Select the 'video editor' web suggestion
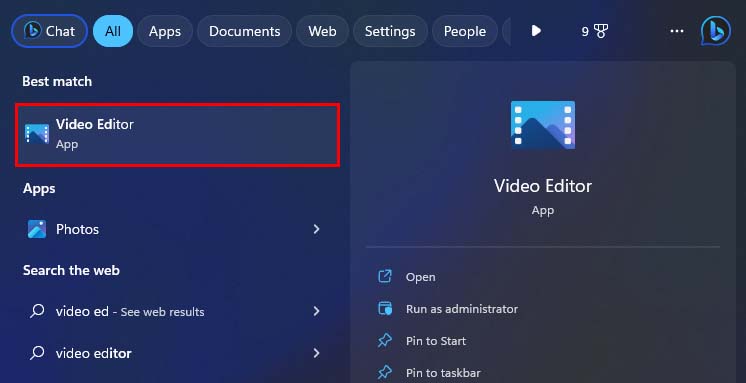 tap(177, 353)
